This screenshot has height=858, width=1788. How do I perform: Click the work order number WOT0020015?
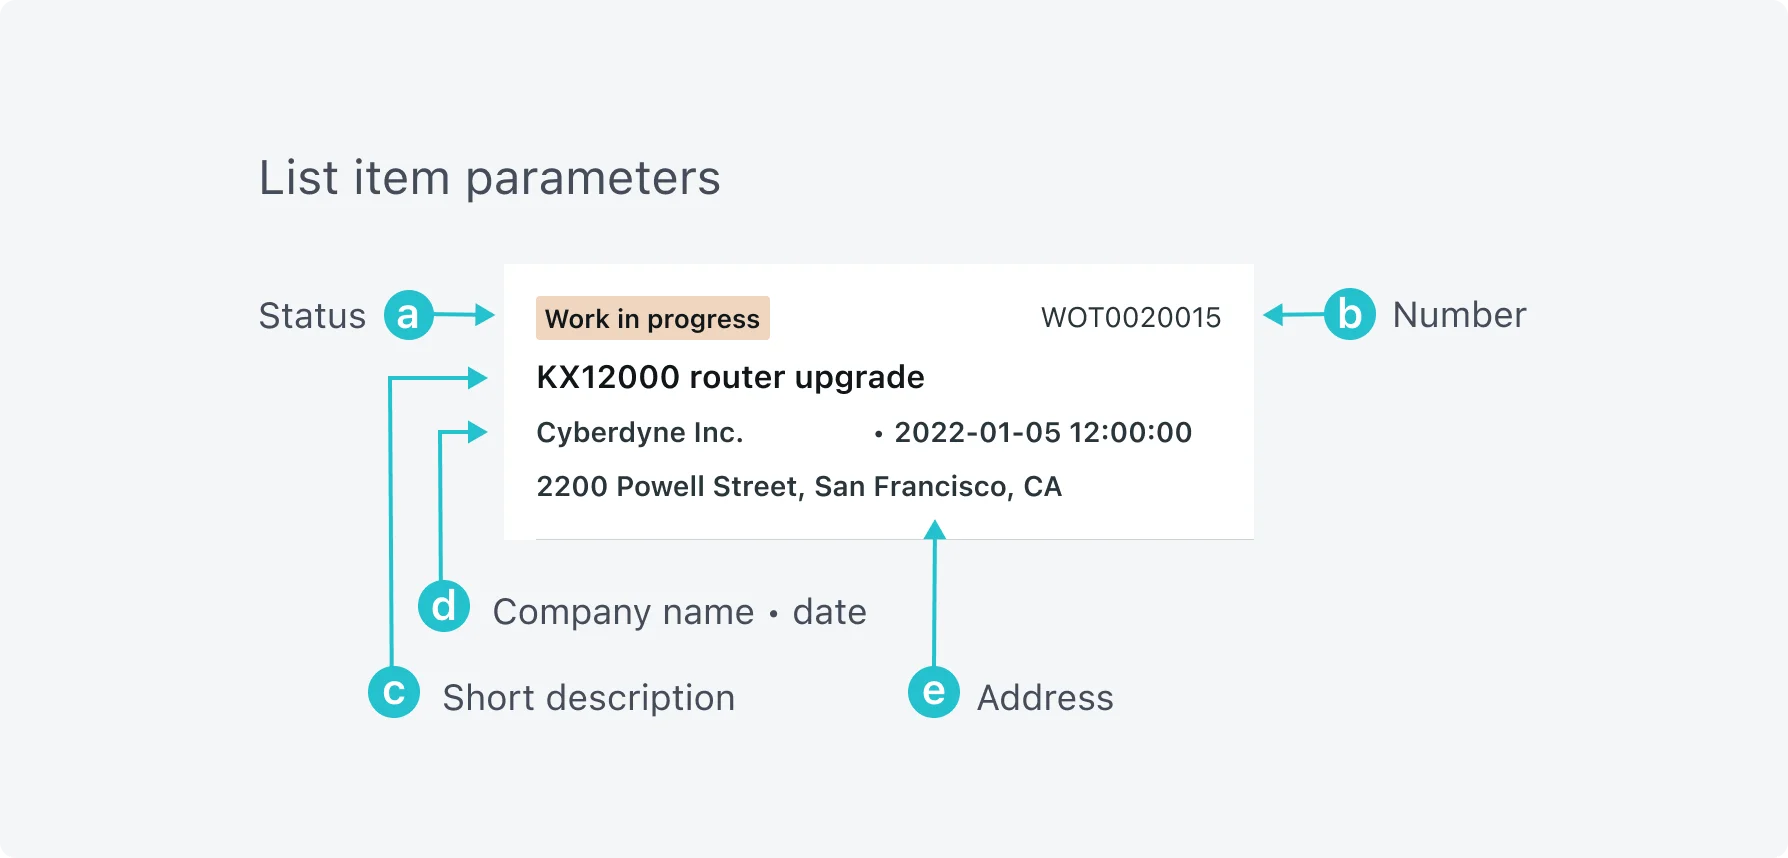point(1131,318)
